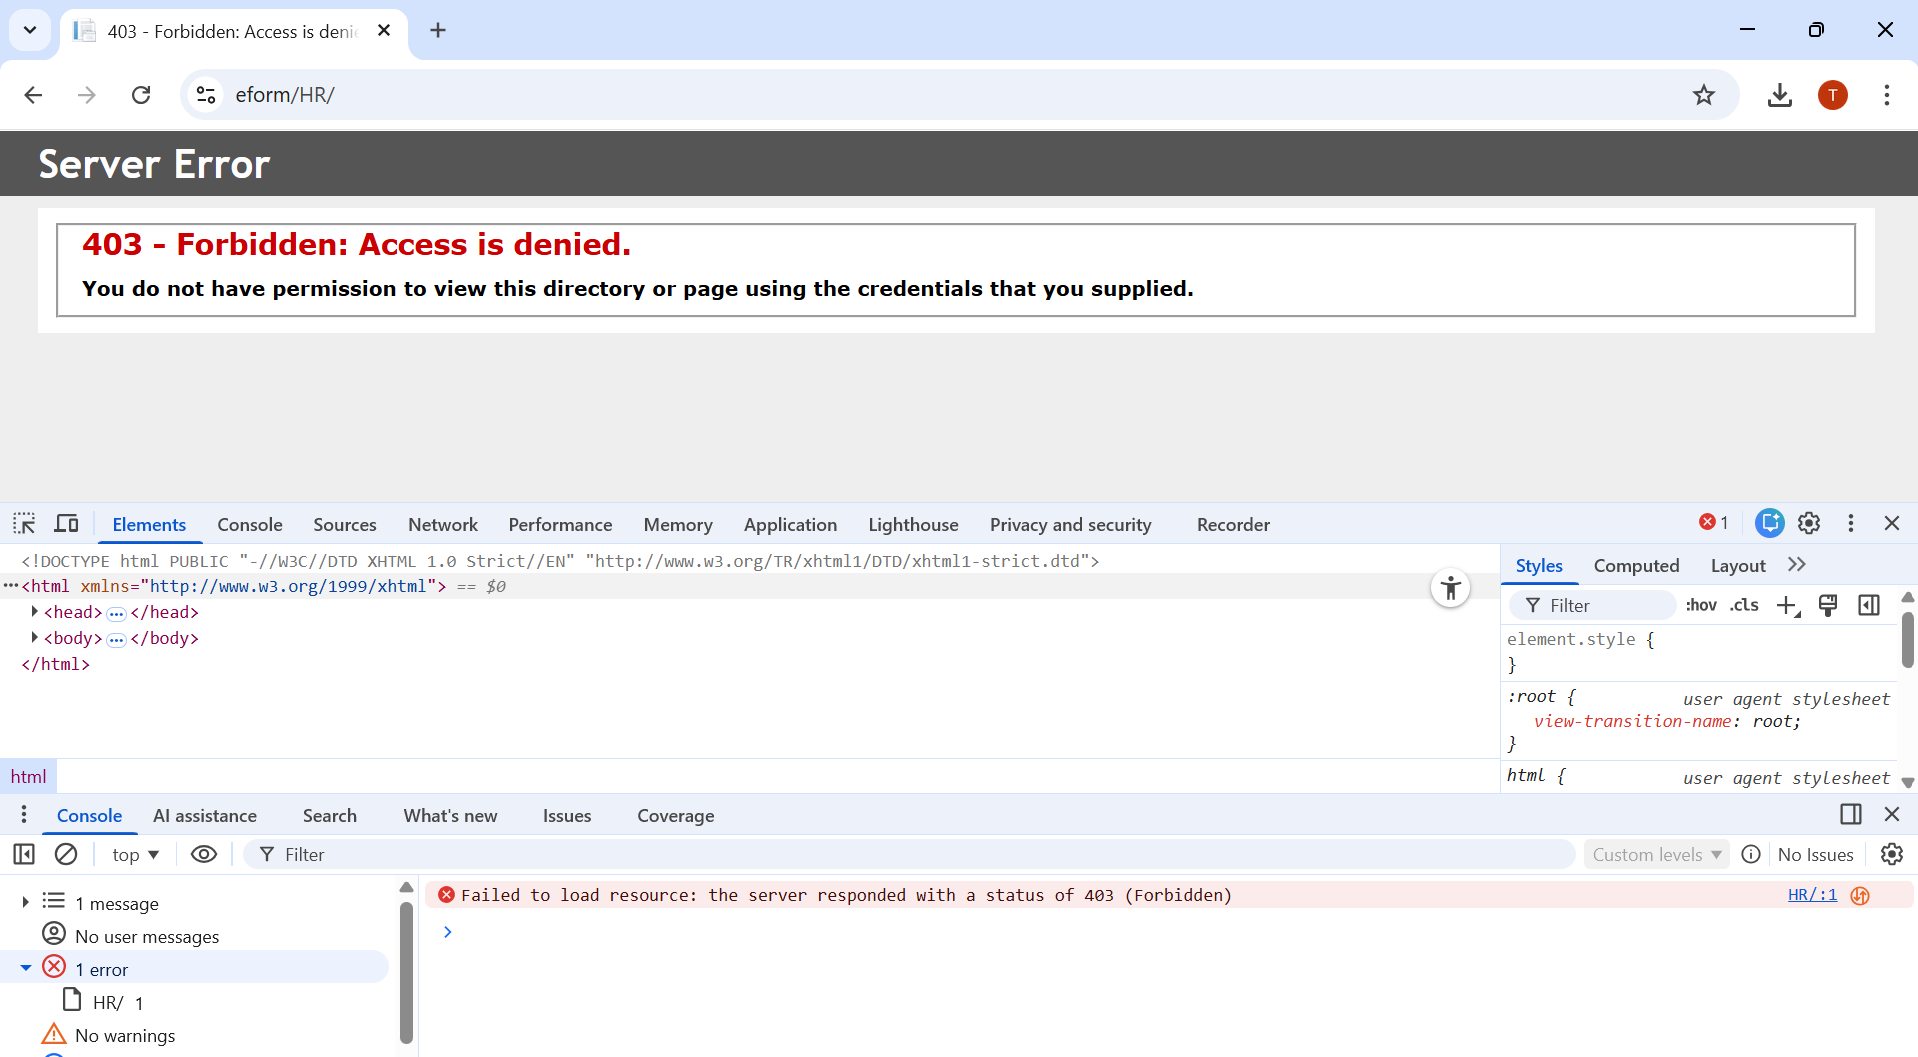Screen dimensions: 1918x1057
Task: Open the top JavaScript context dropdown
Action: point(135,854)
